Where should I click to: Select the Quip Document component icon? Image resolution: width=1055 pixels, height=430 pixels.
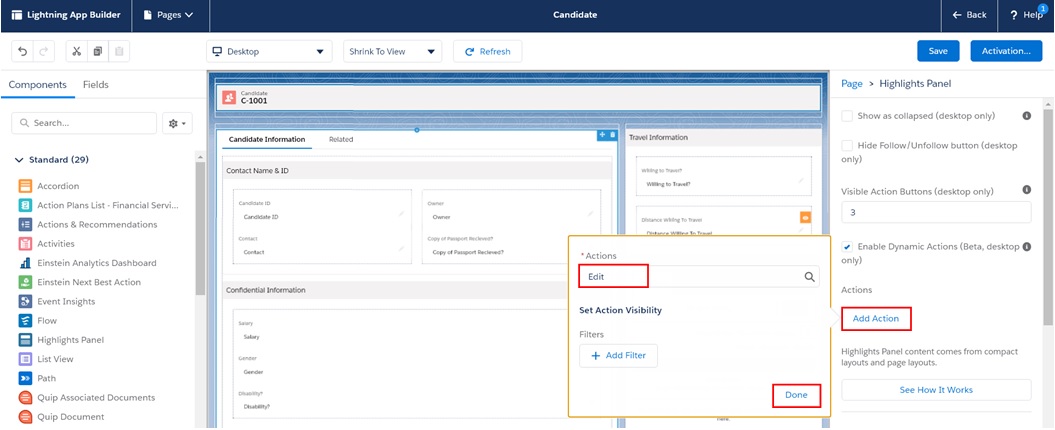click(26, 417)
